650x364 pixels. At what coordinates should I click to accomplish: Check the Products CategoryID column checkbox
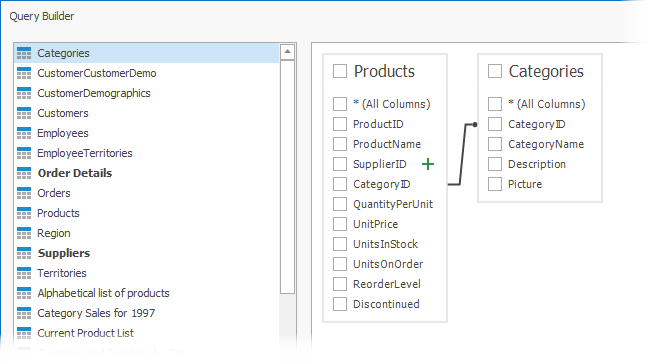point(340,184)
